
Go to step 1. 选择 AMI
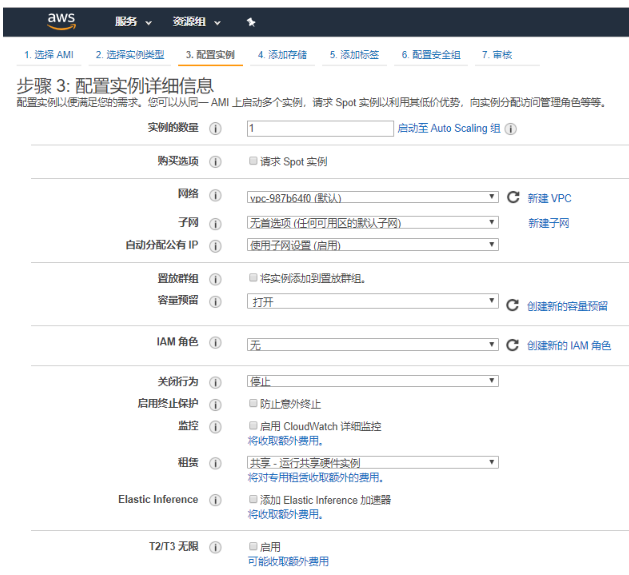tap(49, 55)
